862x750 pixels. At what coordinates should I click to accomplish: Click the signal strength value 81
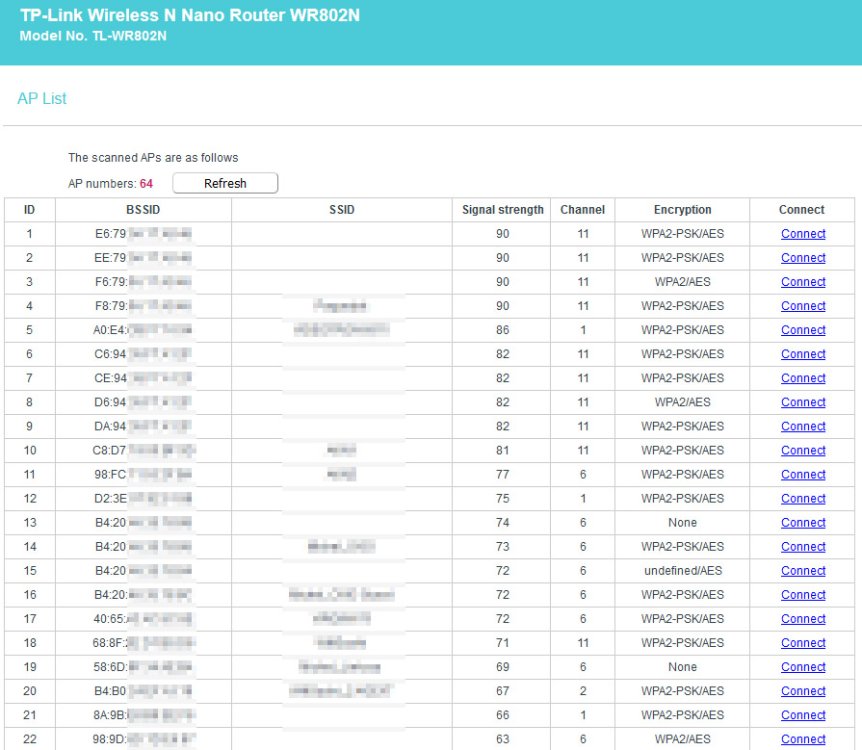click(502, 450)
